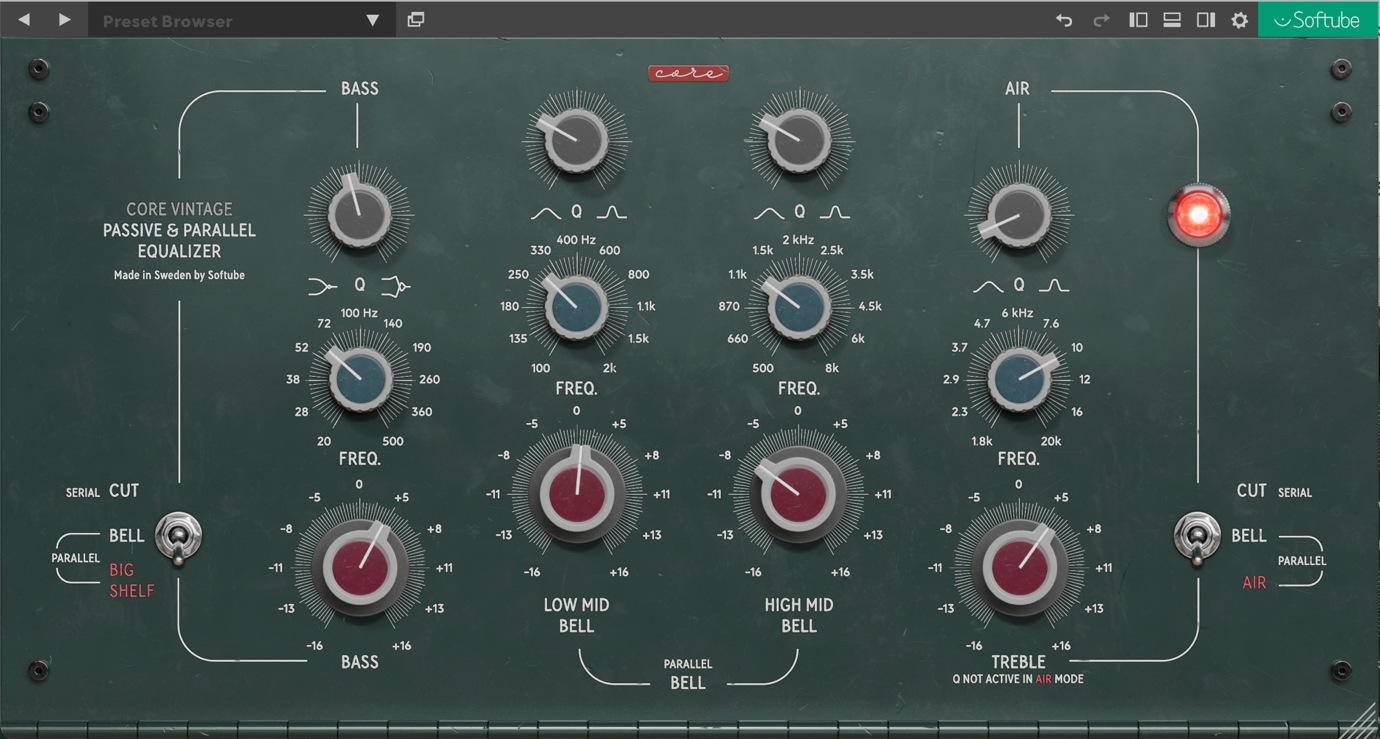Screen dimensions: 1380x739
Task: Load the previous preset with the left arrow
Action: 22,19
